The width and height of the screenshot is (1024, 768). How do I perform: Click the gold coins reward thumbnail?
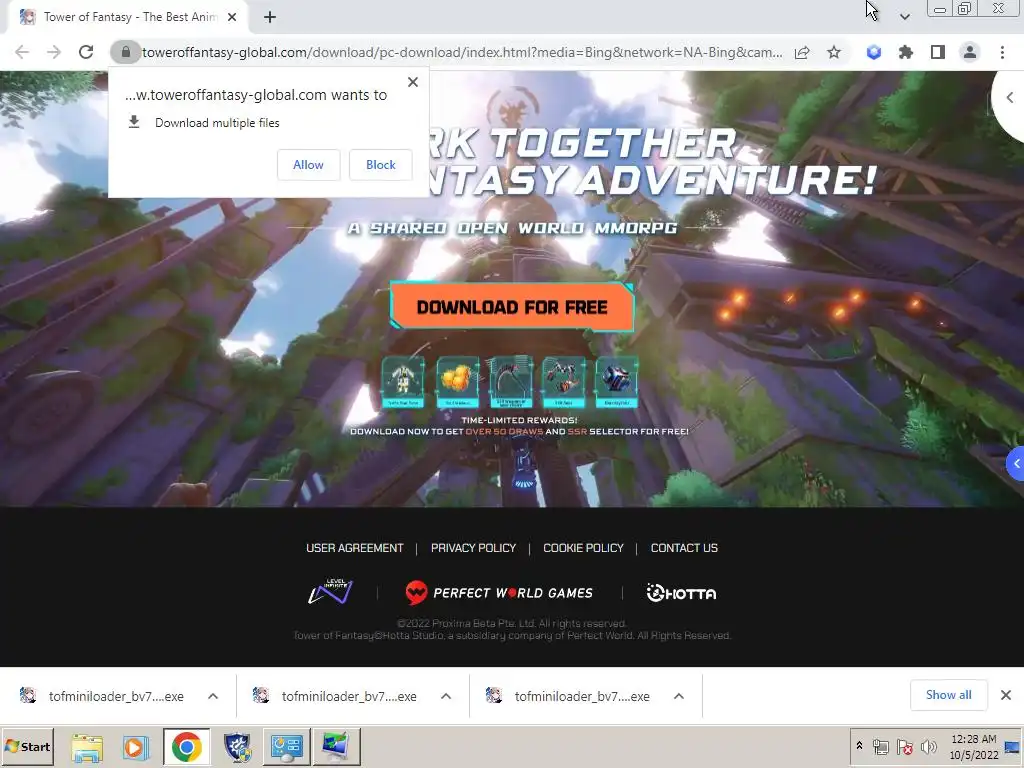coord(457,382)
